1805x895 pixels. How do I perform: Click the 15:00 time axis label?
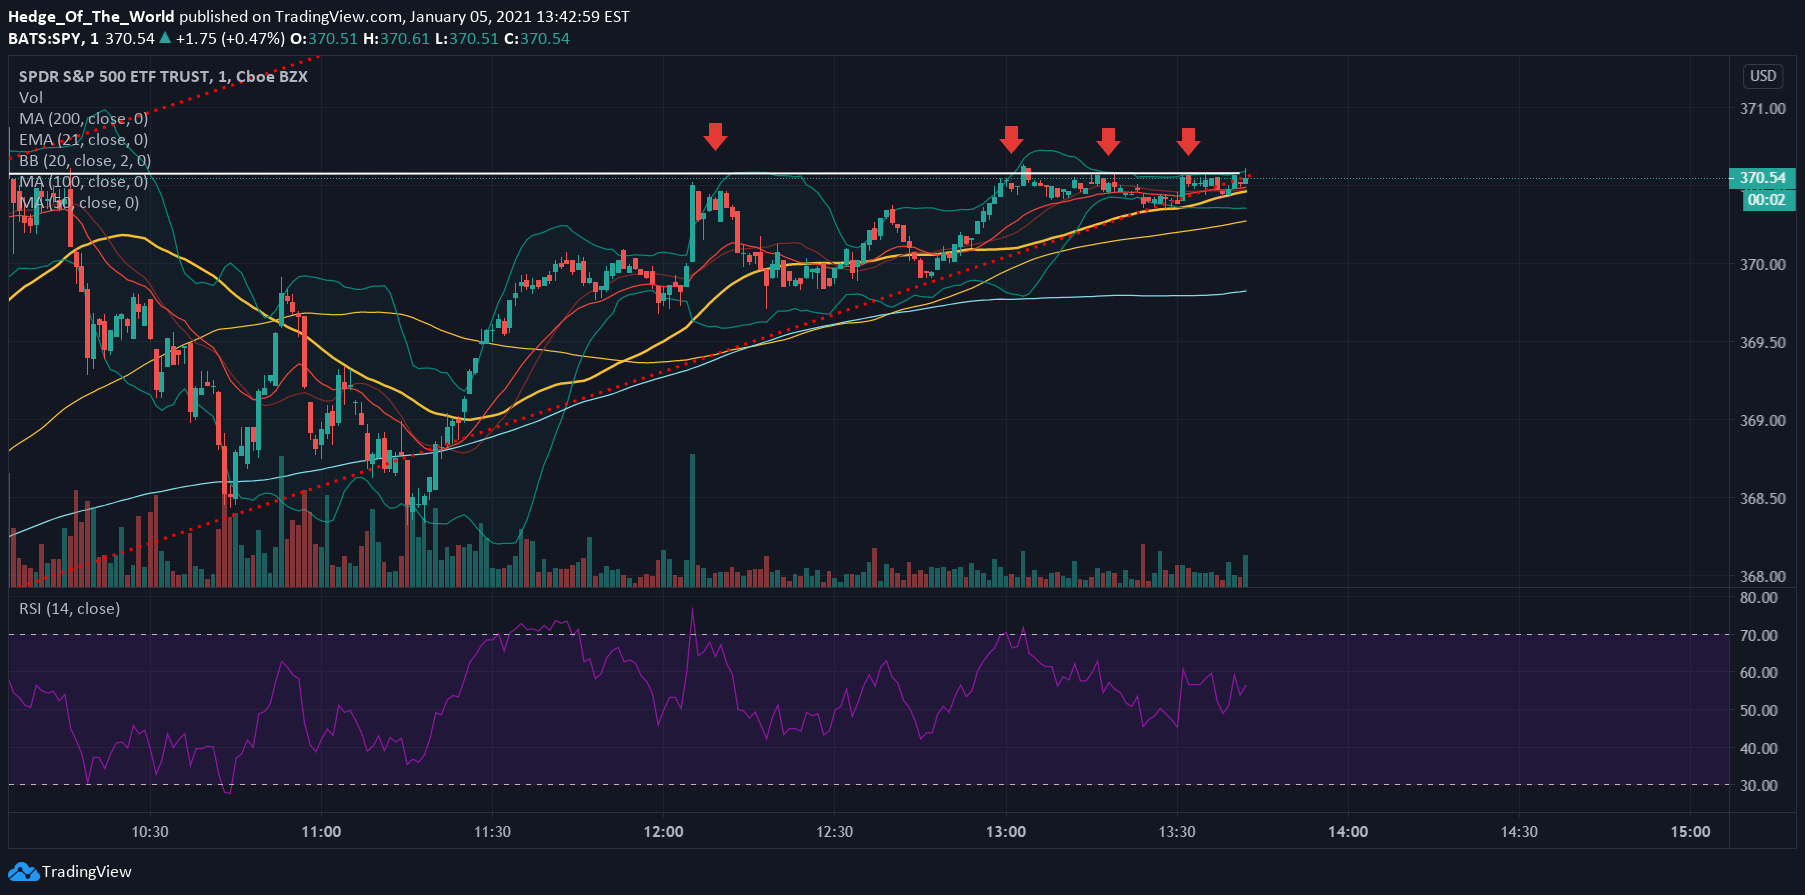coord(1691,831)
